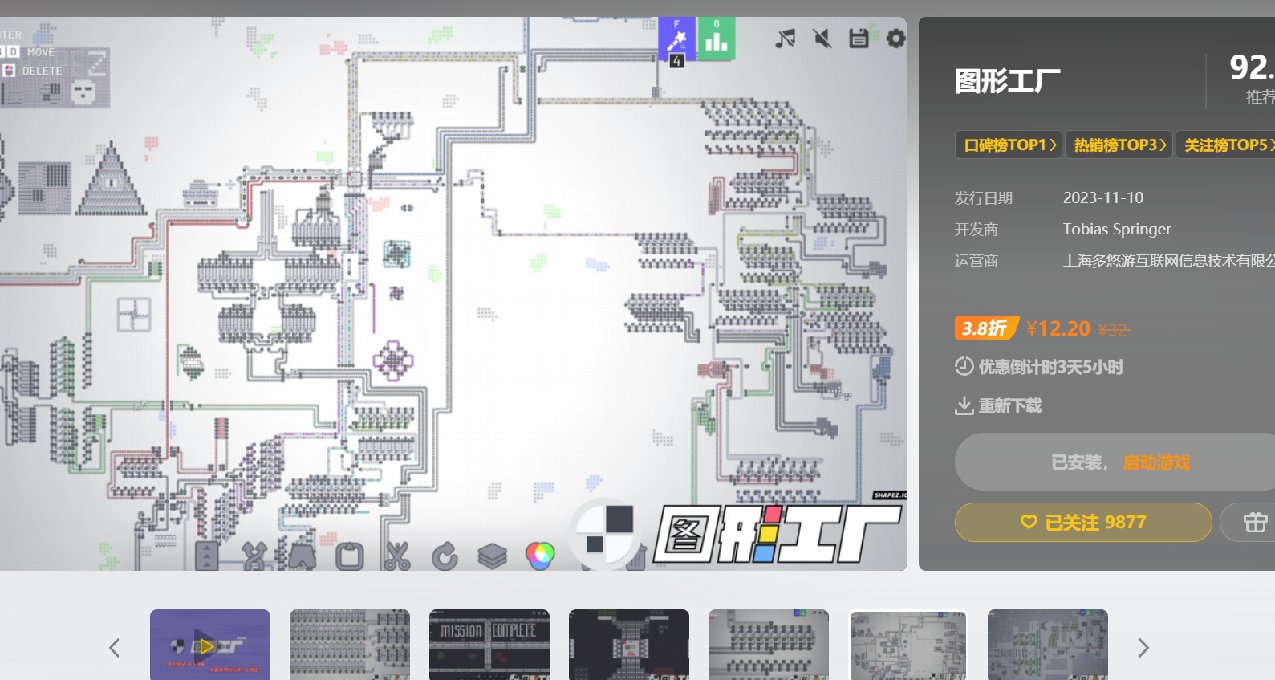
Task: Select the Balancer splitter tool
Action: pyautogui.click(x=256, y=557)
